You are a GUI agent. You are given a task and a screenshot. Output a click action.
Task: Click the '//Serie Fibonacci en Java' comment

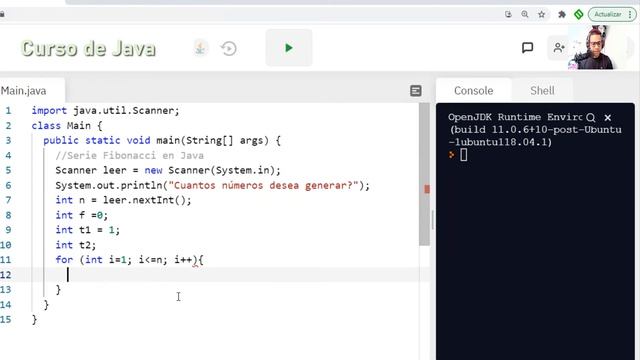pos(129,156)
